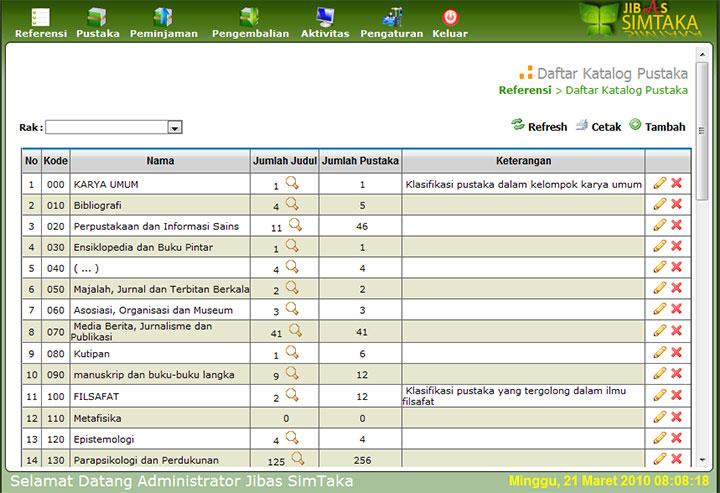View titles of KARYA UMUM via magnifier
This screenshot has height=493, width=720.
coord(292,183)
